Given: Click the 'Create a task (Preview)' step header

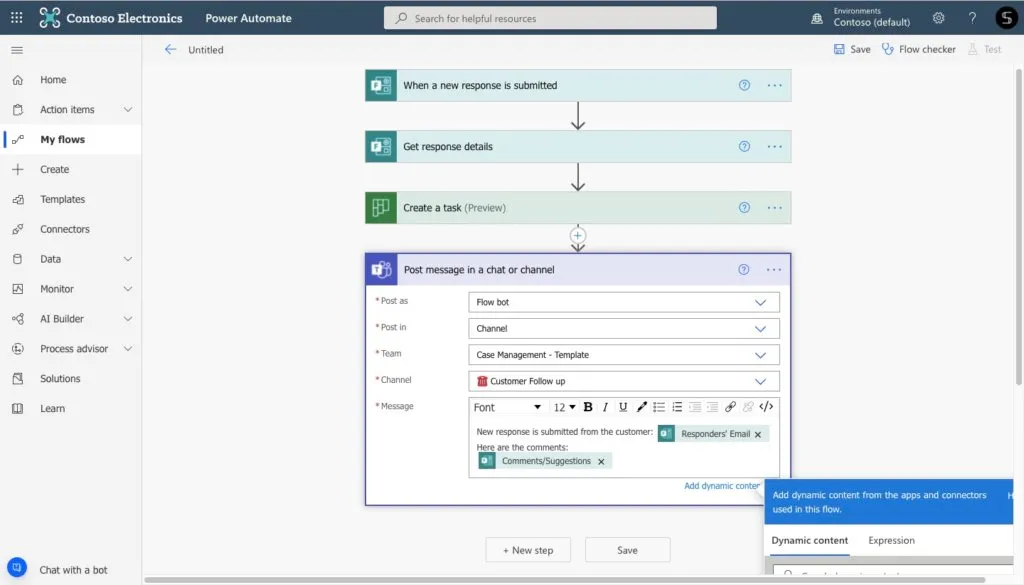Looking at the screenshot, I should tap(578, 208).
